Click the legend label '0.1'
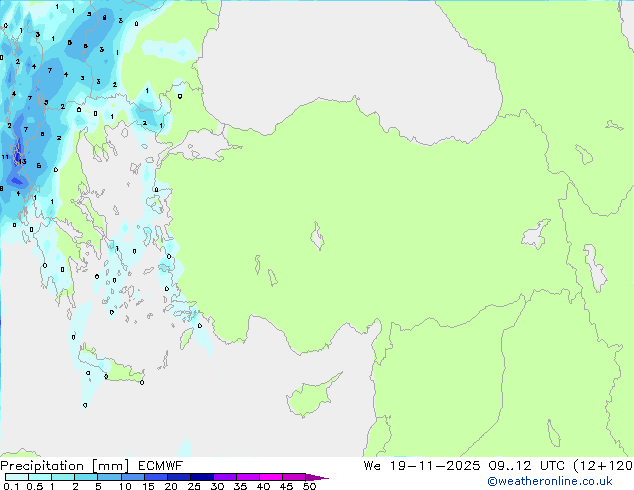The image size is (634, 490). [x=11, y=486]
